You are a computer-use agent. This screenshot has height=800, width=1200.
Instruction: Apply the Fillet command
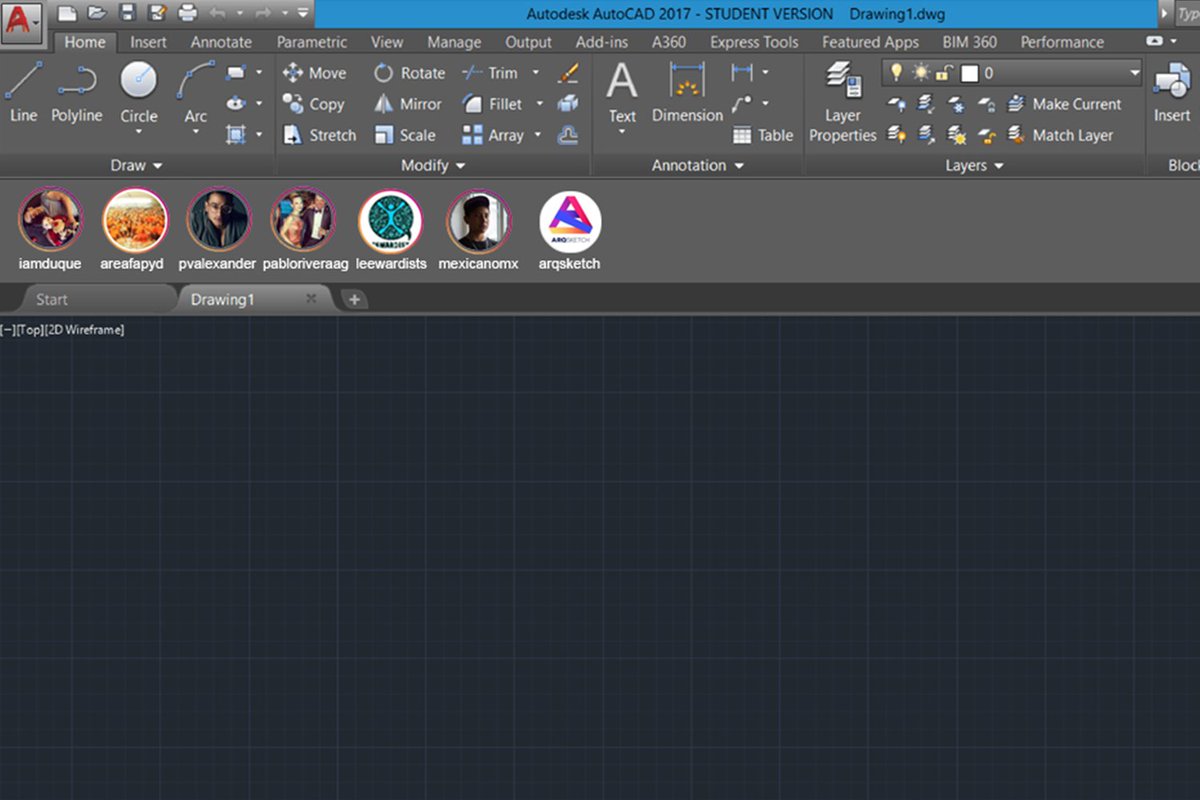pyautogui.click(x=492, y=104)
